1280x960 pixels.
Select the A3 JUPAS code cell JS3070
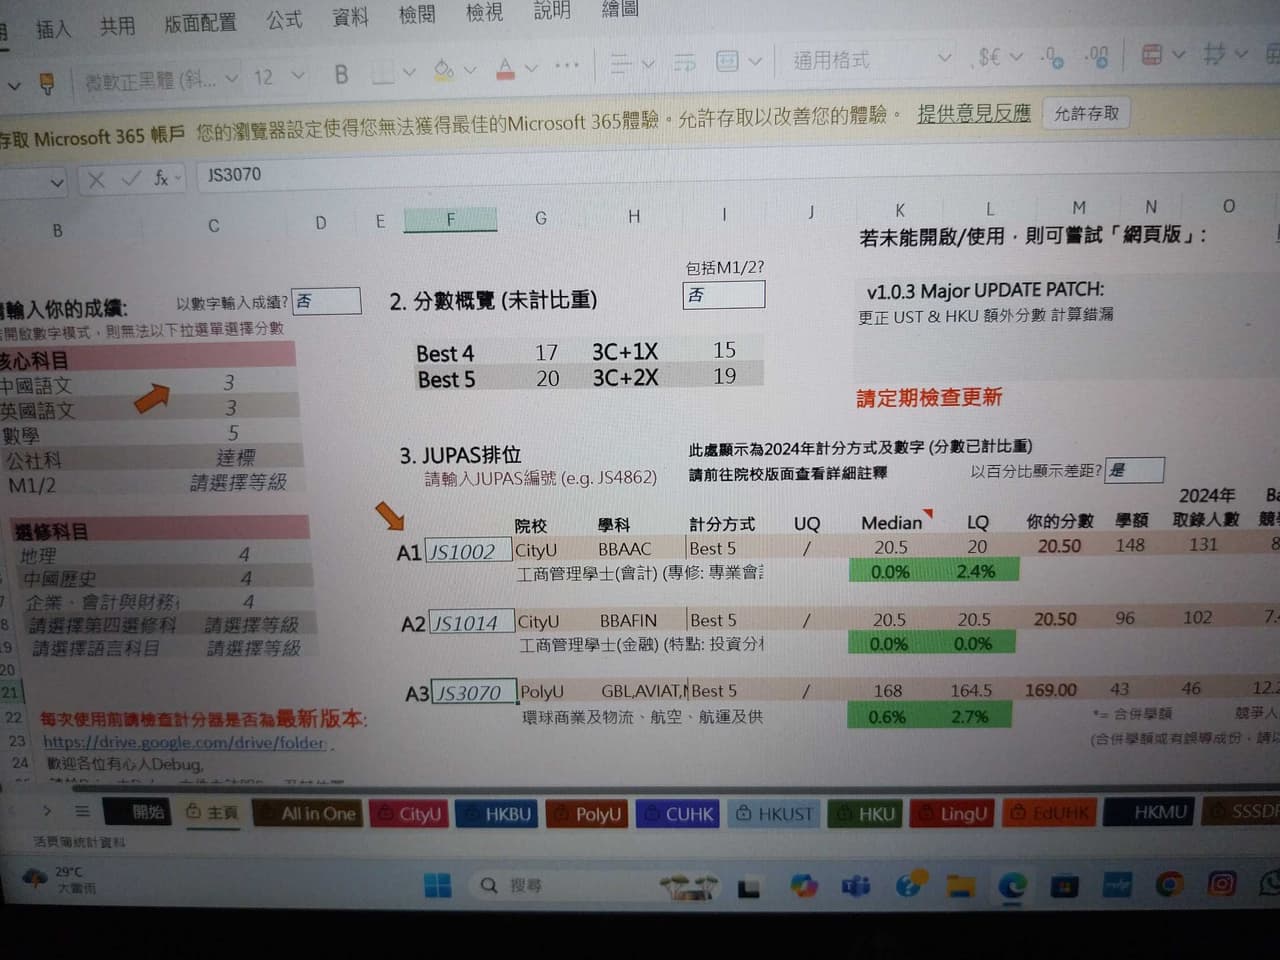(x=474, y=693)
